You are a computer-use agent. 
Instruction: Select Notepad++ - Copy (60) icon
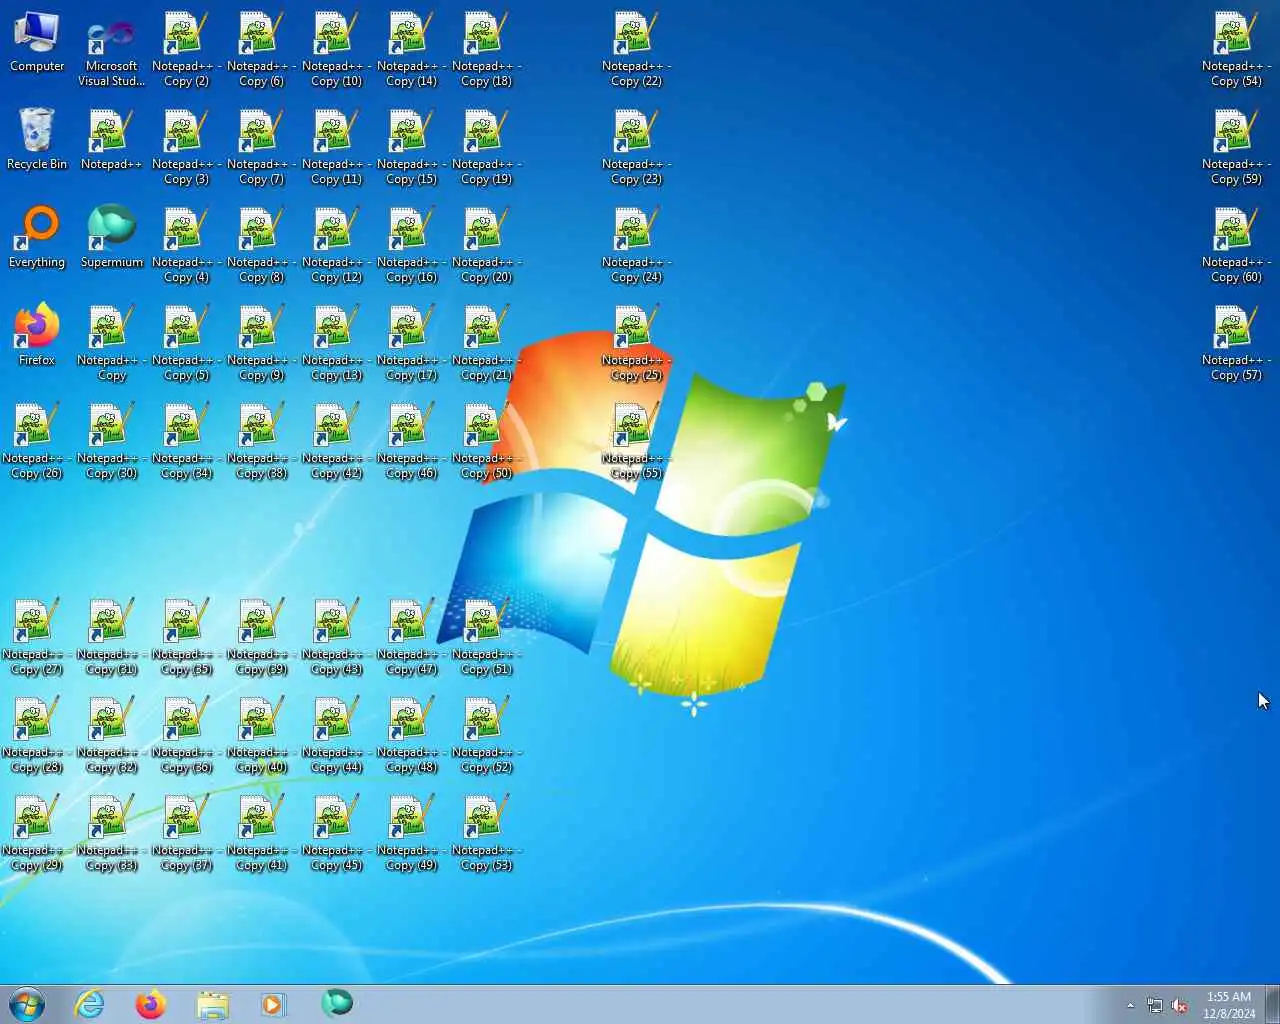[x=1237, y=245]
